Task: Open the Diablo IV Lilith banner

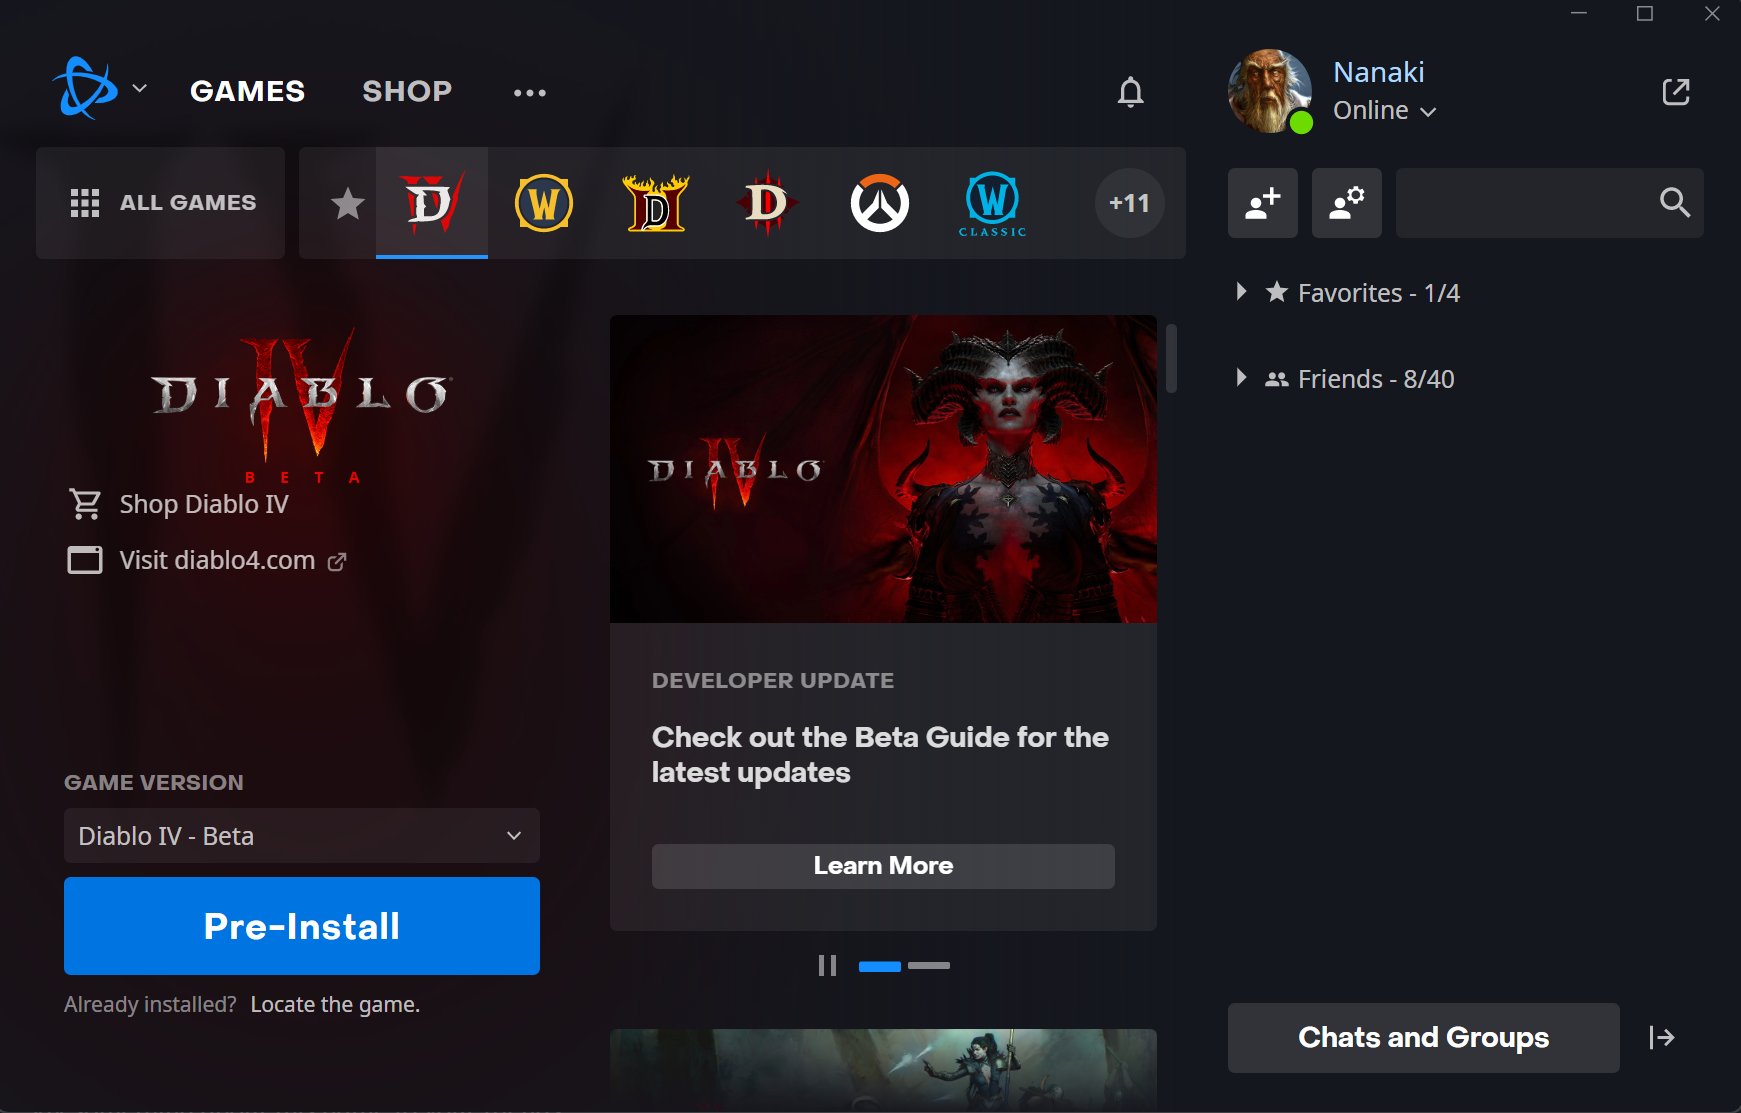Action: coord(883,469)
